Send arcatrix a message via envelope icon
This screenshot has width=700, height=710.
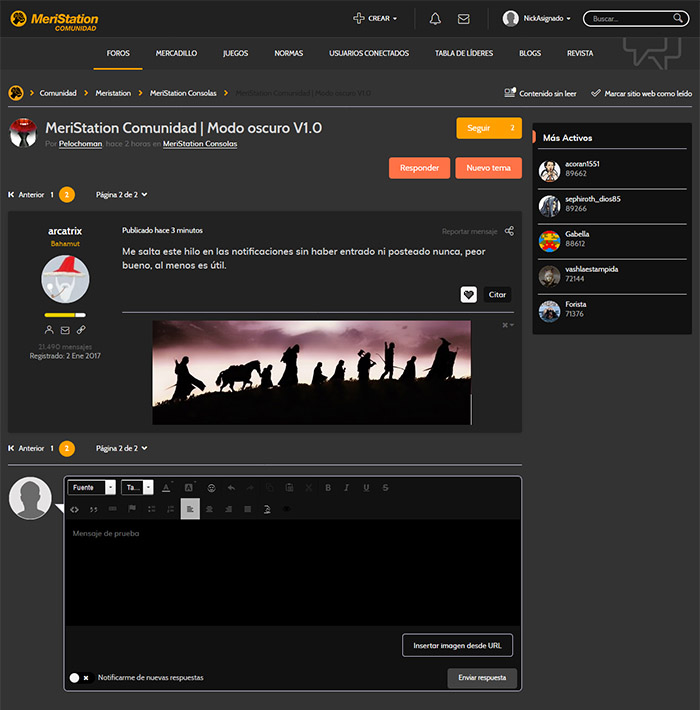coord(65,330)
